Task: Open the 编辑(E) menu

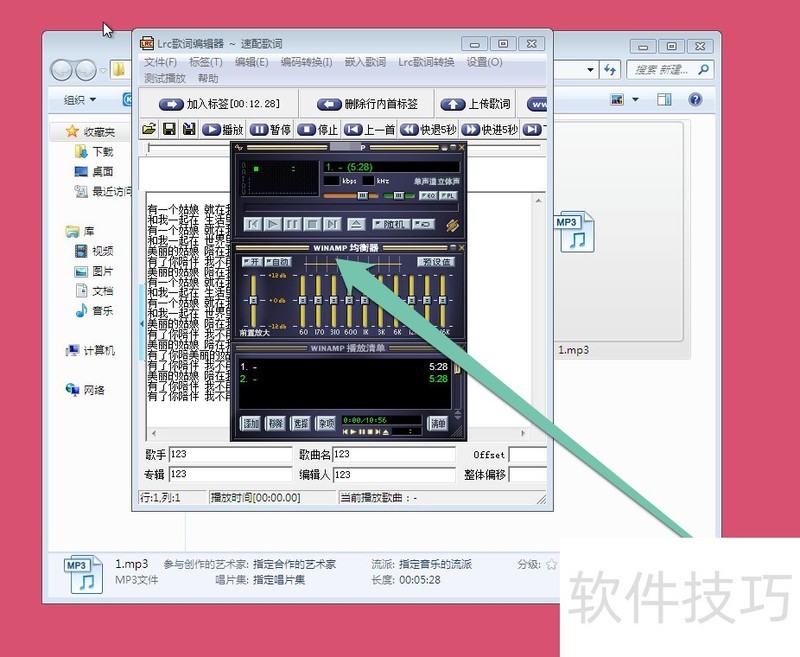Action: 252,62
